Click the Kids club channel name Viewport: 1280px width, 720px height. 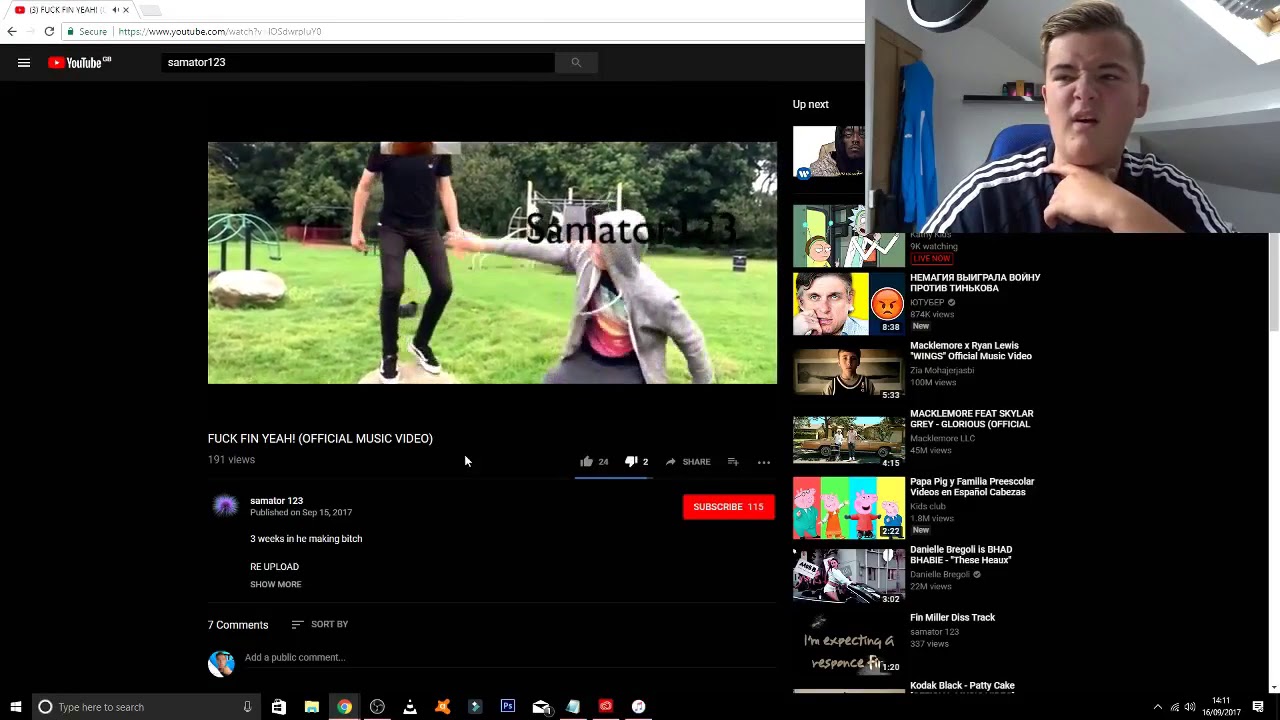point(928,507)
